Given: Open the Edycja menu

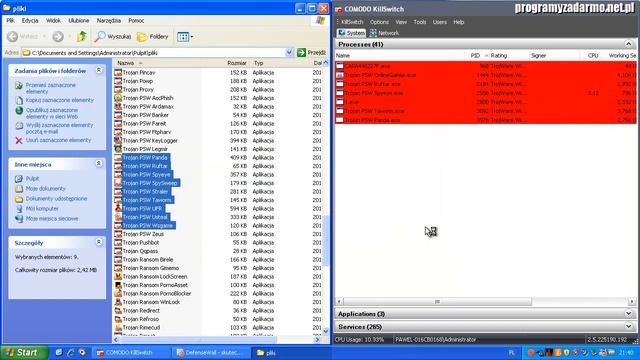Looking at the screenshot, I should coord(30,20).
